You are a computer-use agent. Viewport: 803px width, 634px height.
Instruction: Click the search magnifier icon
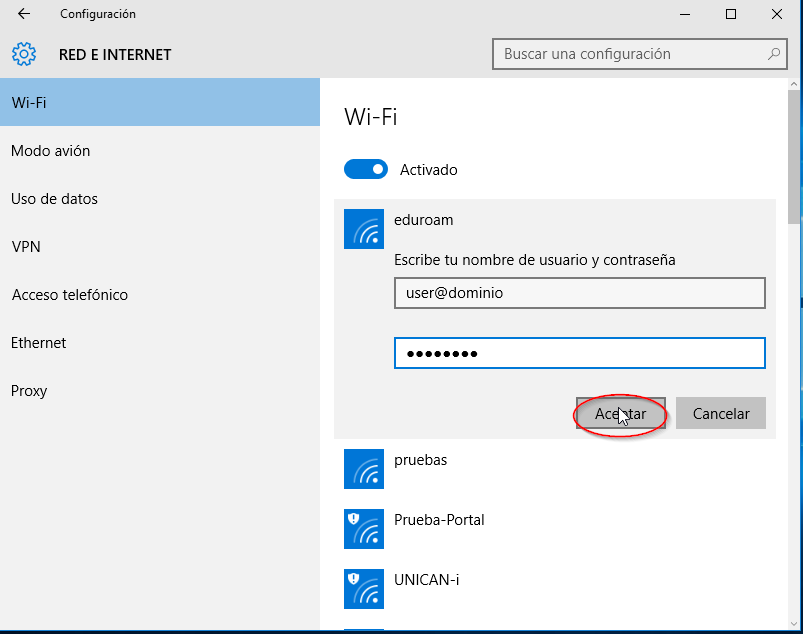click(x=774, y=54)
